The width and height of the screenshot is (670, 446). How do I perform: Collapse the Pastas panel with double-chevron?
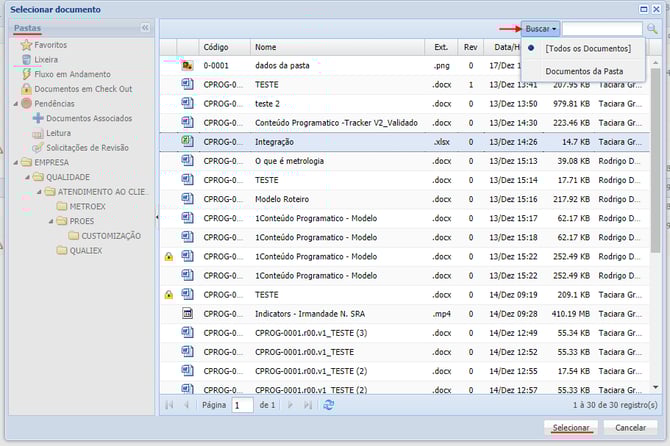tap(145, 28)
